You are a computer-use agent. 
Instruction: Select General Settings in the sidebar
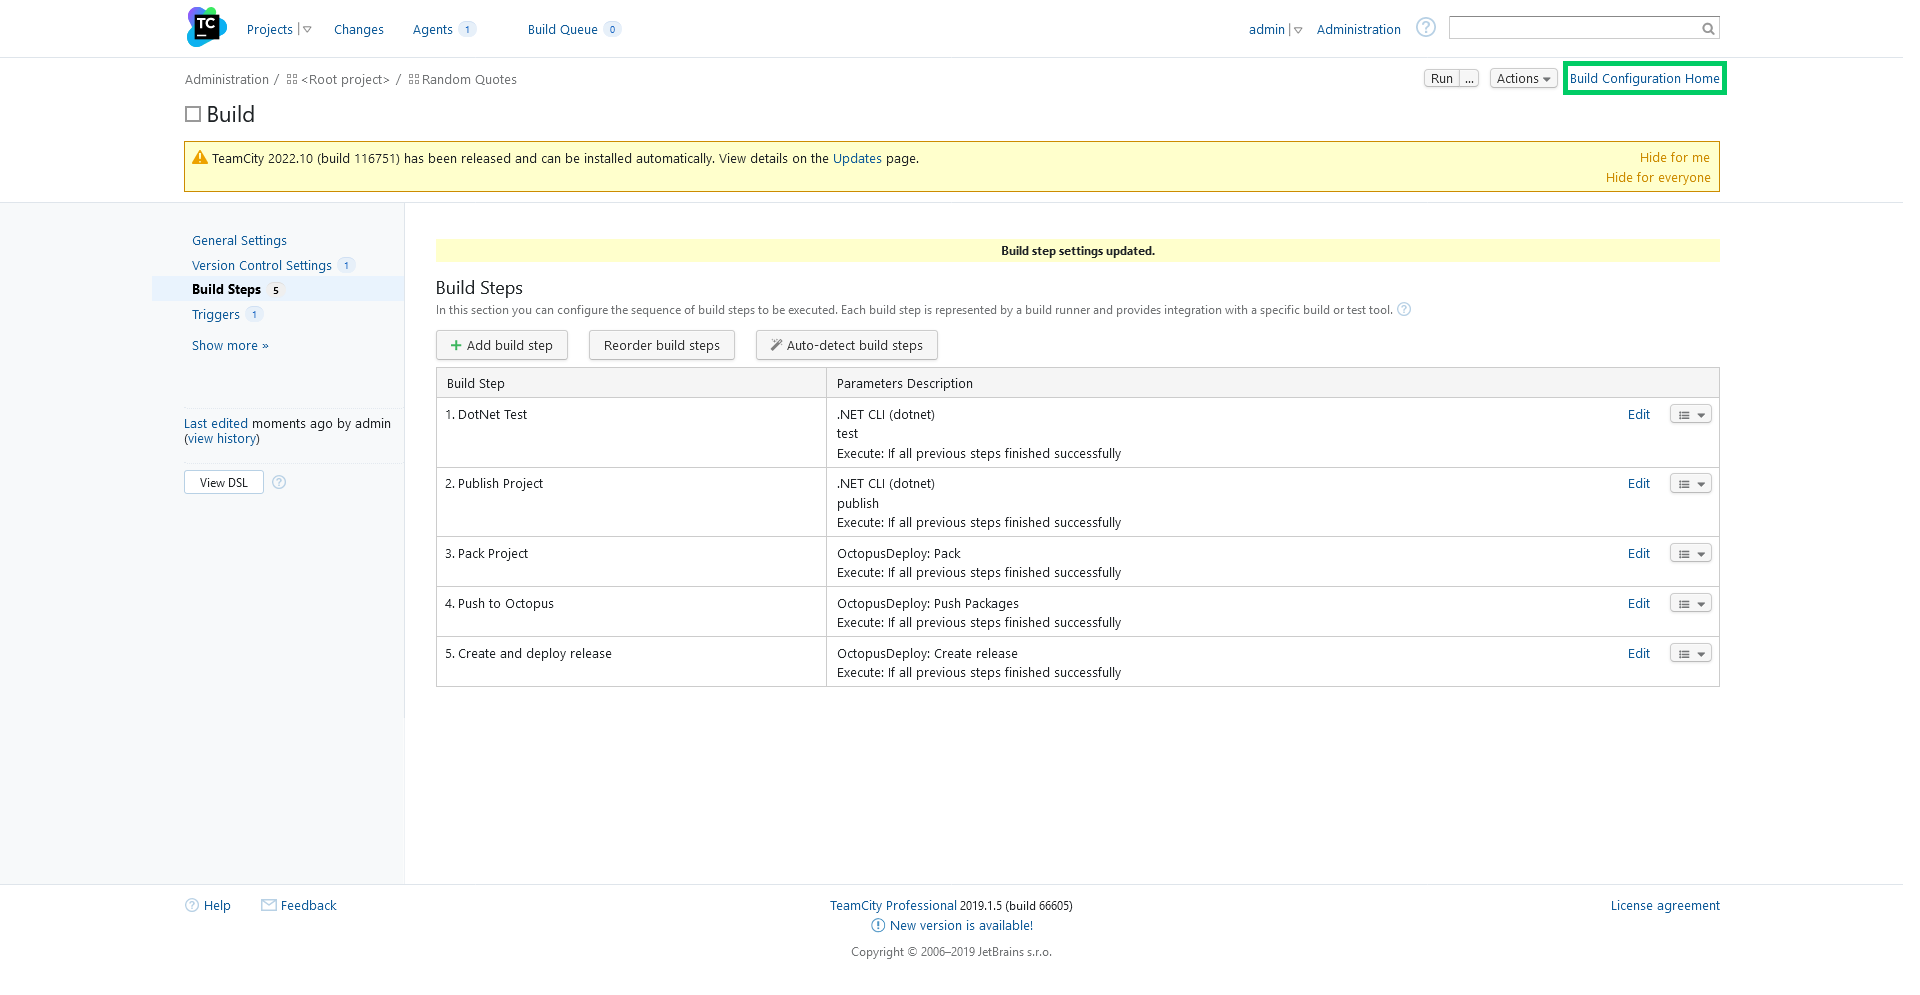point(239,241)
